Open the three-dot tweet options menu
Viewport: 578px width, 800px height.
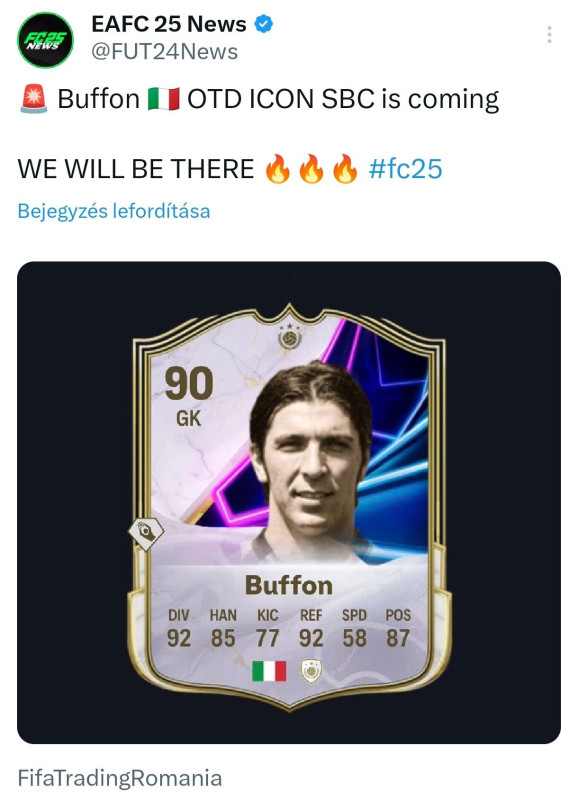coord(549,35)
